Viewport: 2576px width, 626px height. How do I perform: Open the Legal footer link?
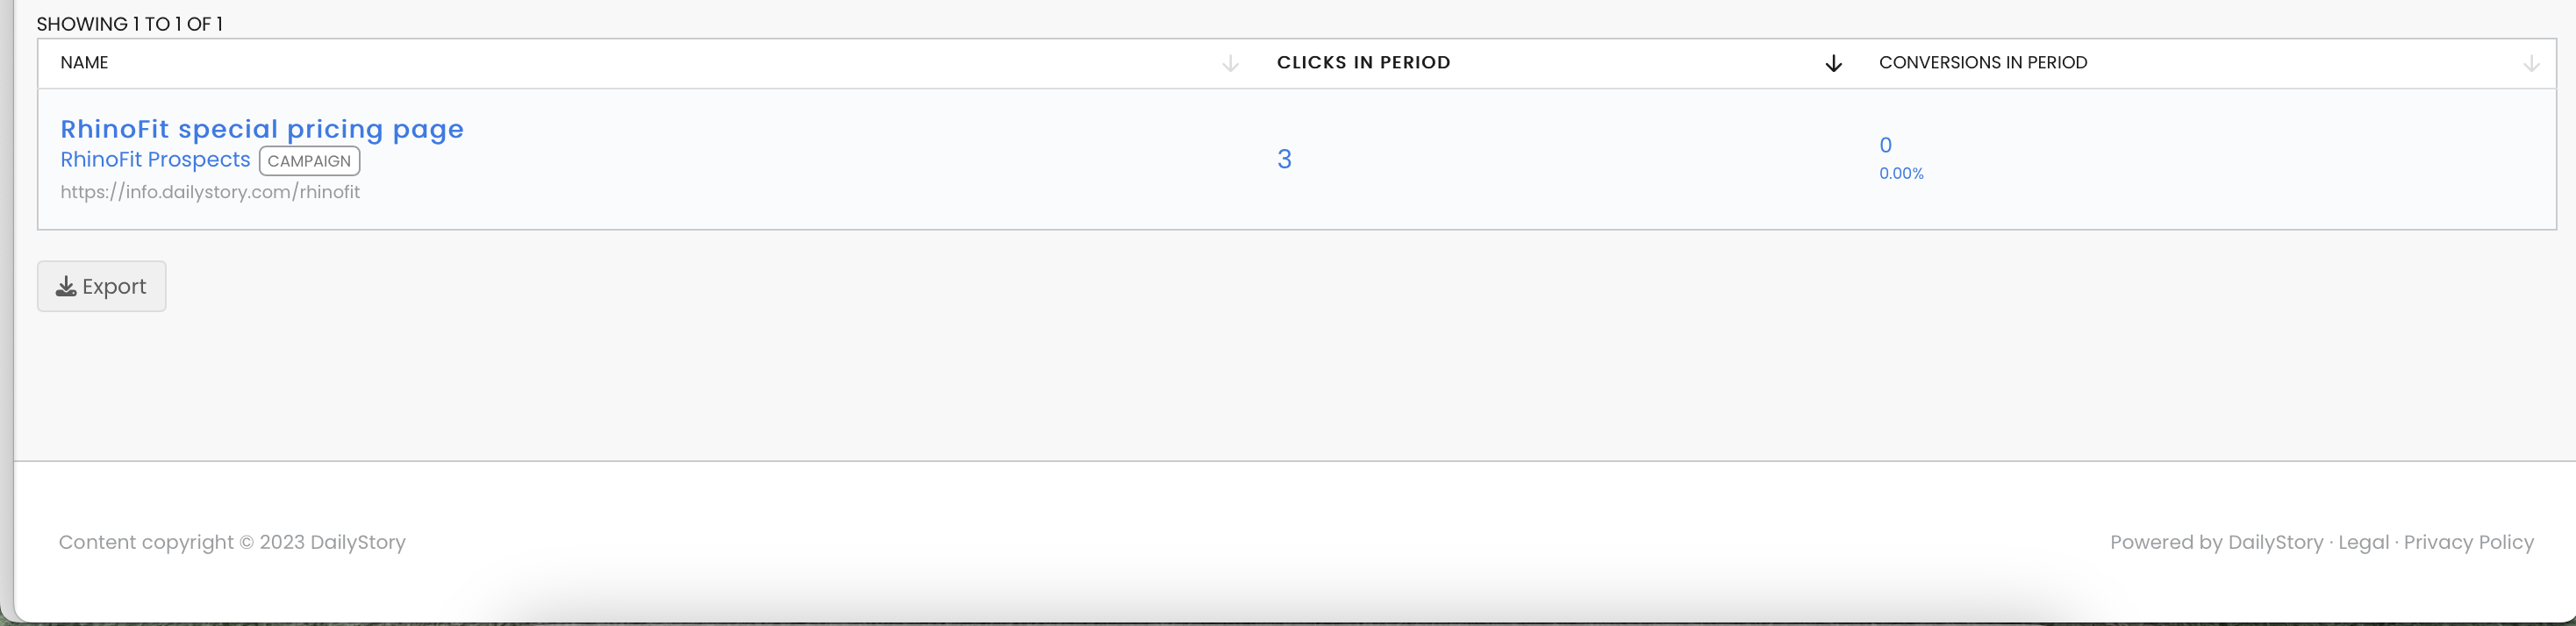(2363, 542)
